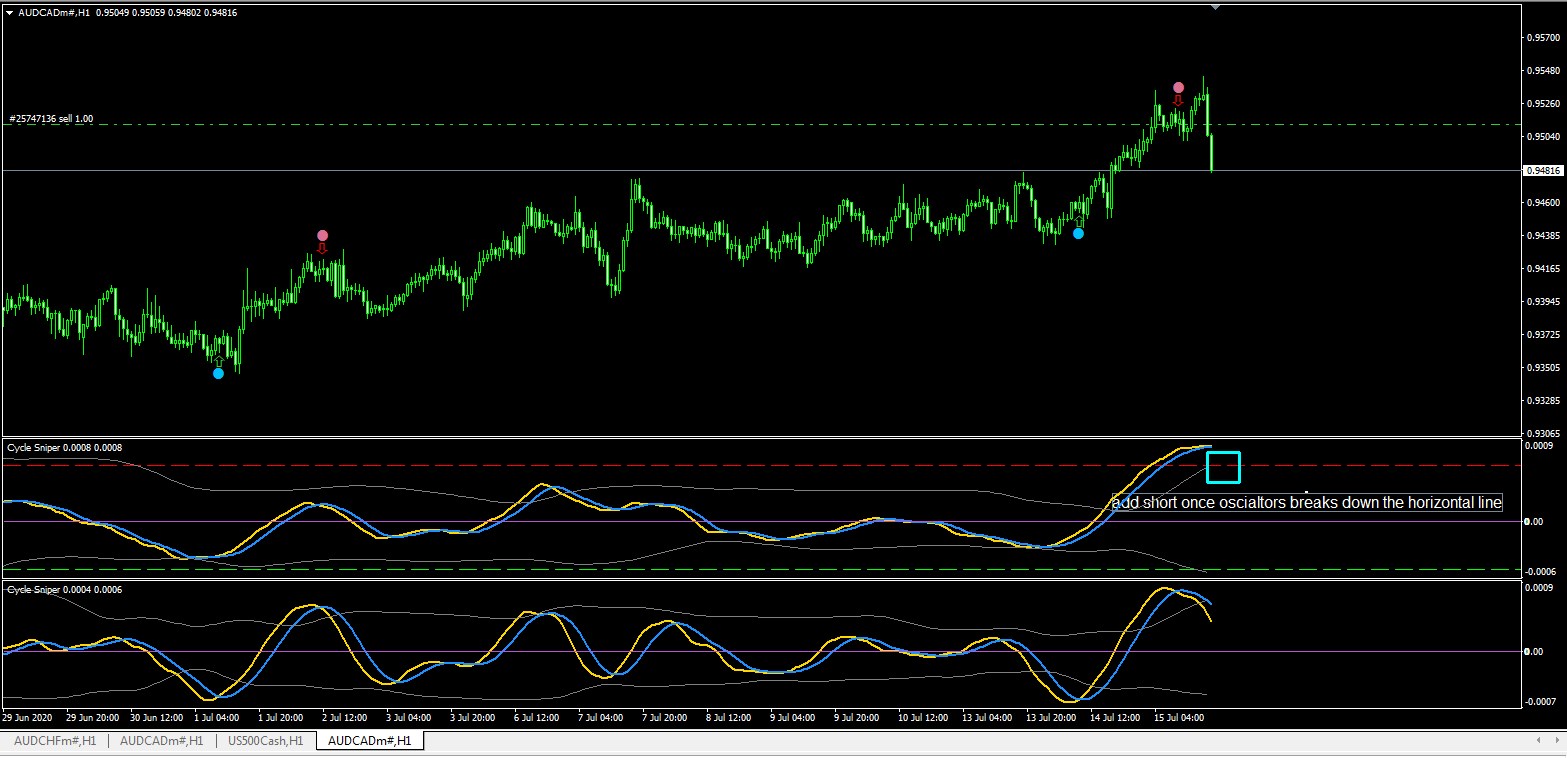Click the '2 Jul 12:00' time axis label
1567x758 pixels.
click(345, 718)
